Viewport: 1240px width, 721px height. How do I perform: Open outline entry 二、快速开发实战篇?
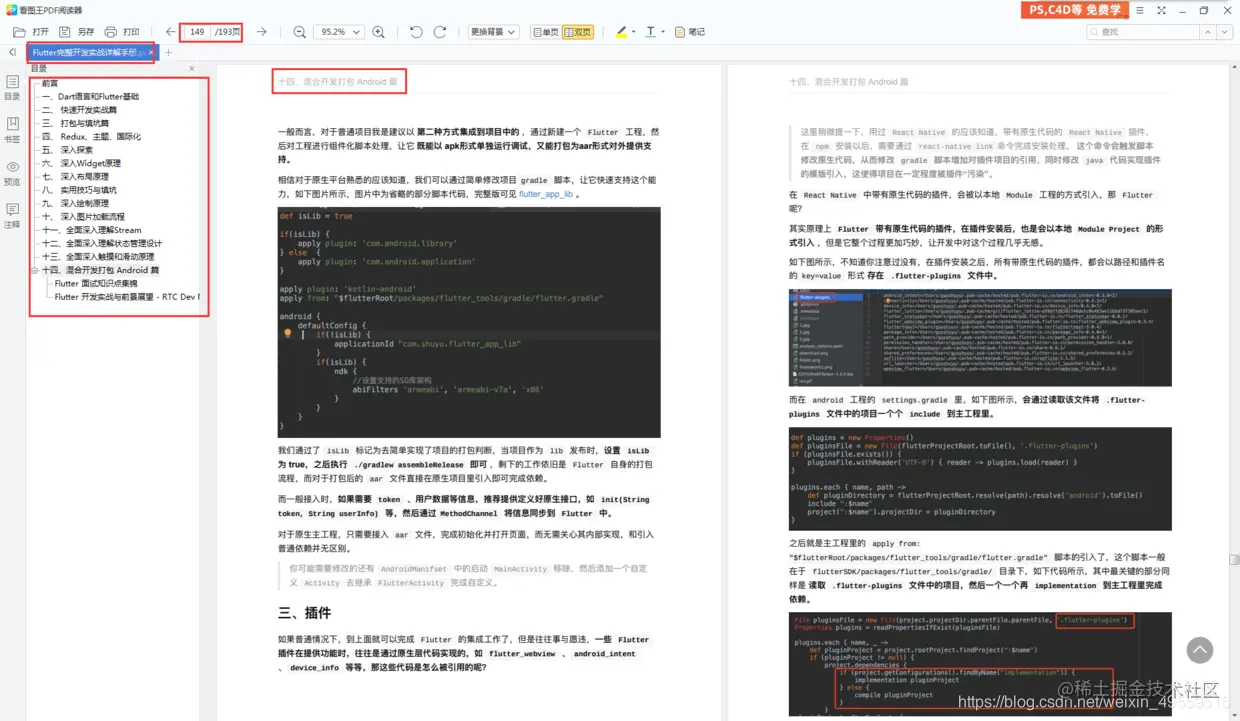click(79, 110)
